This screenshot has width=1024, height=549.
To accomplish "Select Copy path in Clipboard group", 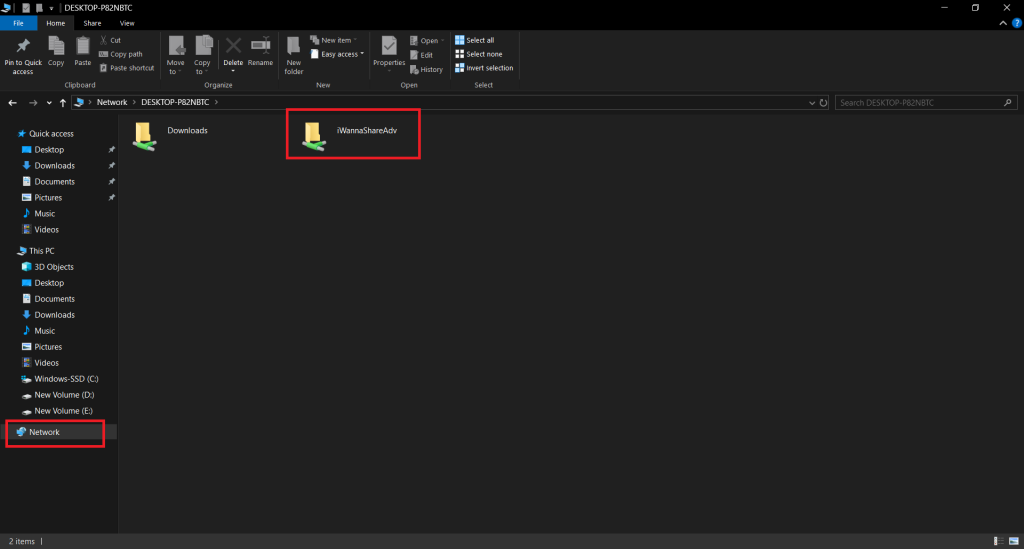I will click(x=121, y=54).
